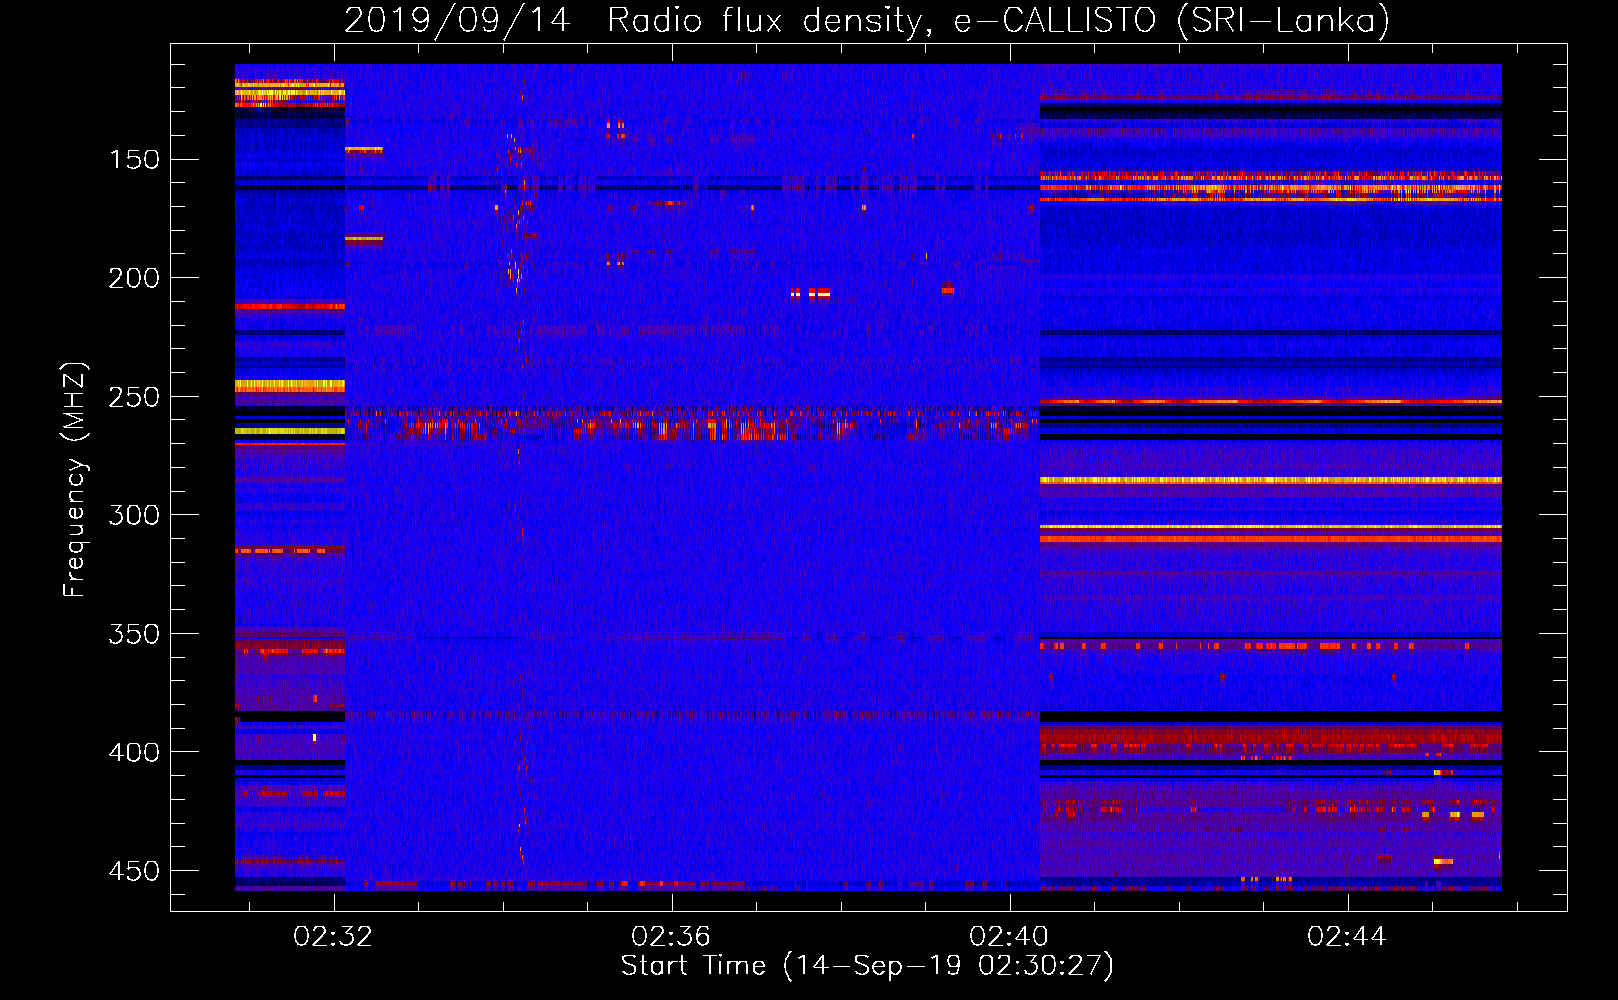Click the 02:32 time tick label
The width and height of the screenshot is (1618, 1000).
(333, 936)
